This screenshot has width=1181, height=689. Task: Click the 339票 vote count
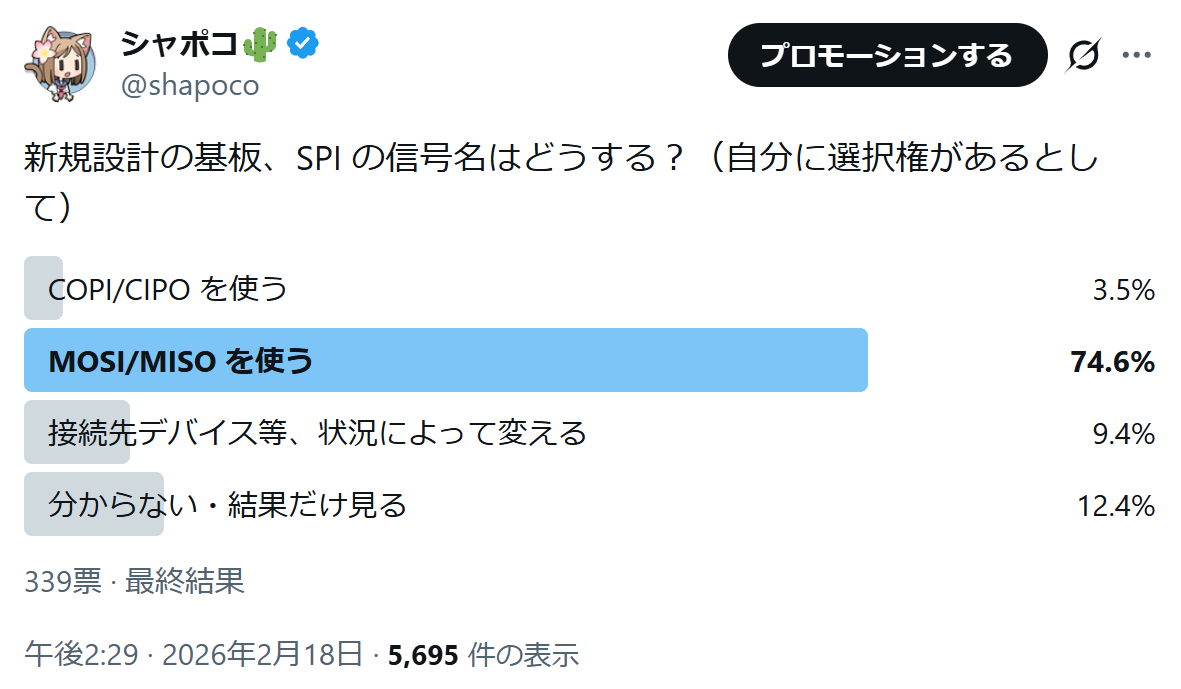[x=62, y=581]
